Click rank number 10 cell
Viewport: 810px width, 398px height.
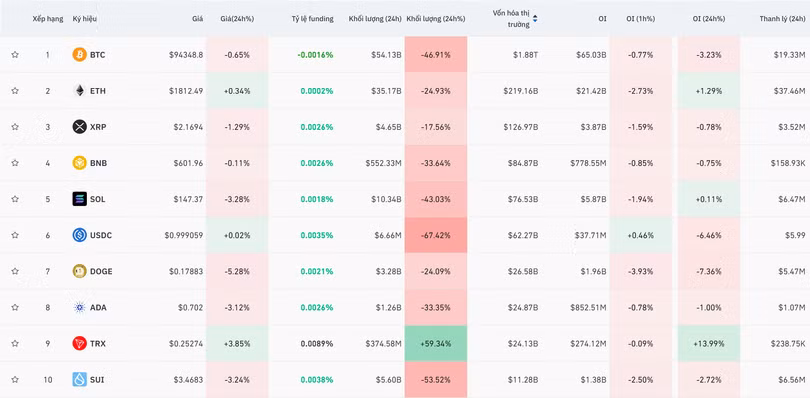(48, 379)
